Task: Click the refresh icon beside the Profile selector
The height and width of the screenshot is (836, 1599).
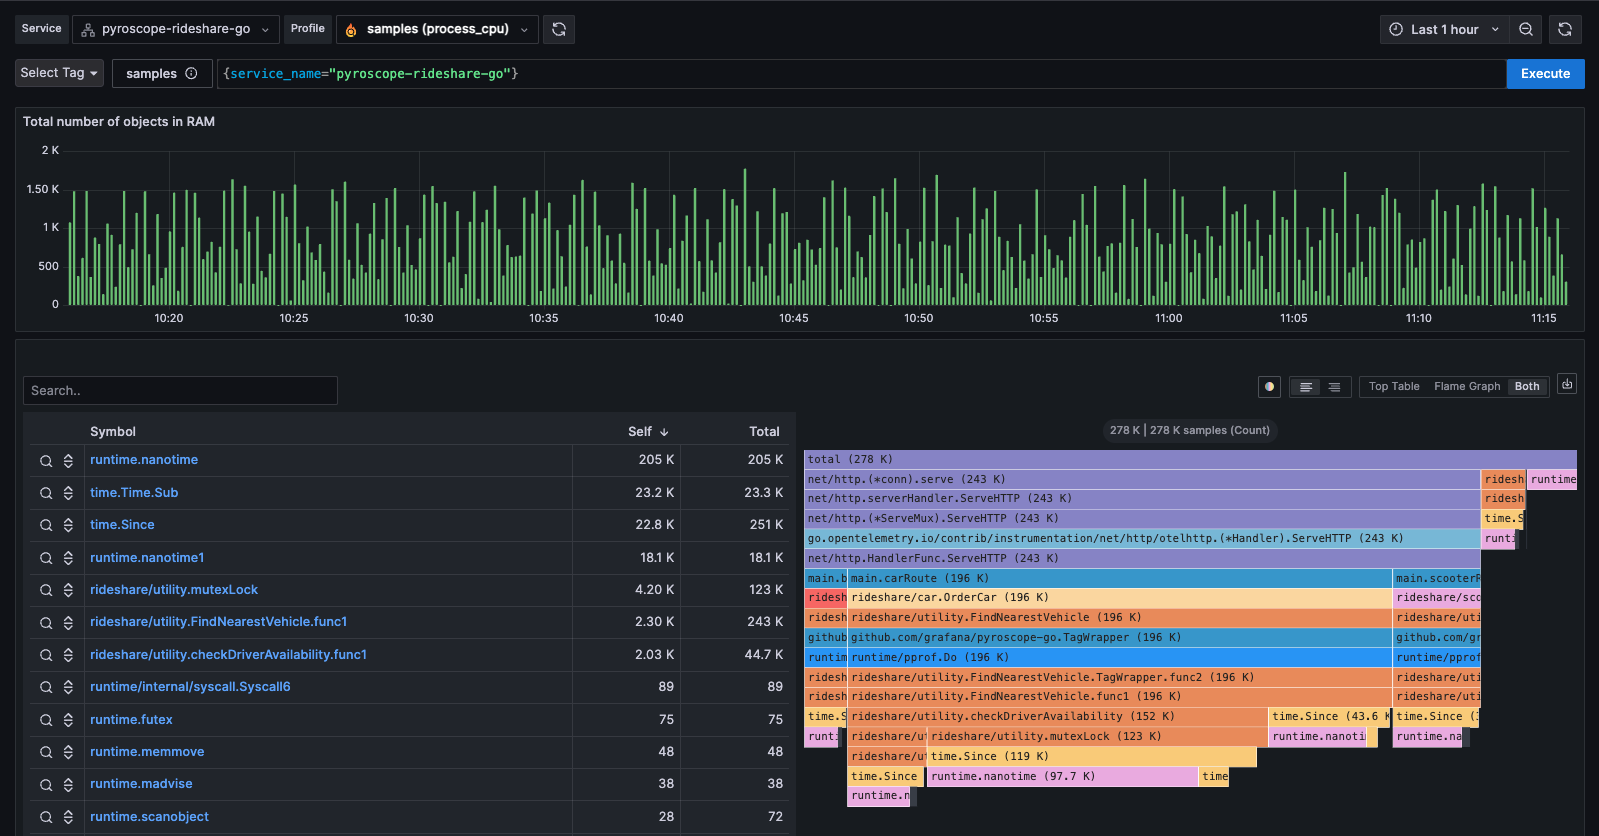Action: [559, 29]
